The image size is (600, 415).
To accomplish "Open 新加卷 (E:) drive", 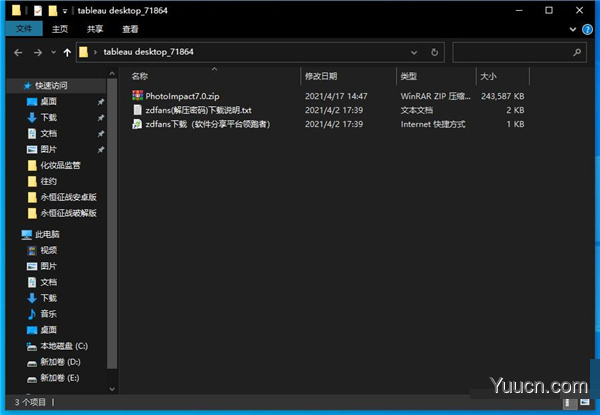I will (x=60, y=378).
